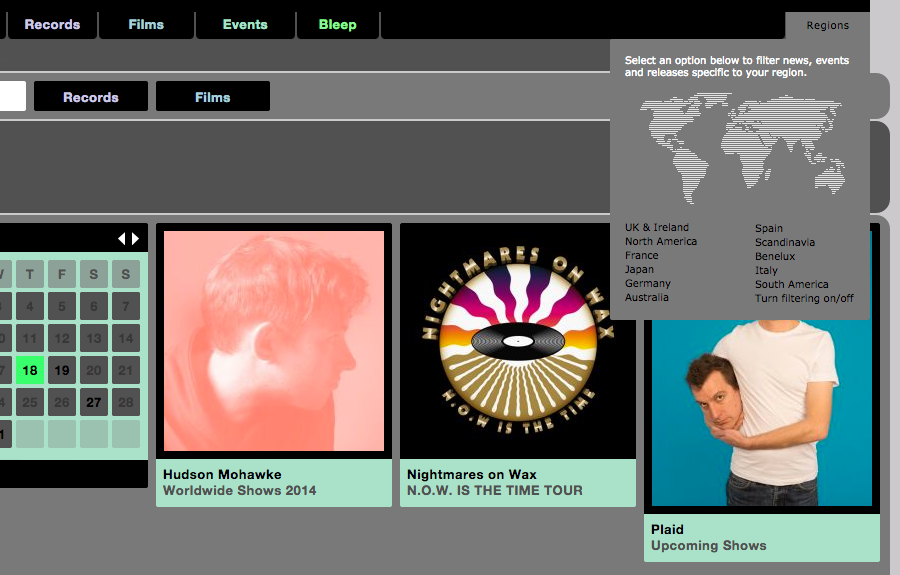Click the Records filter button

[x=91, y=96]
